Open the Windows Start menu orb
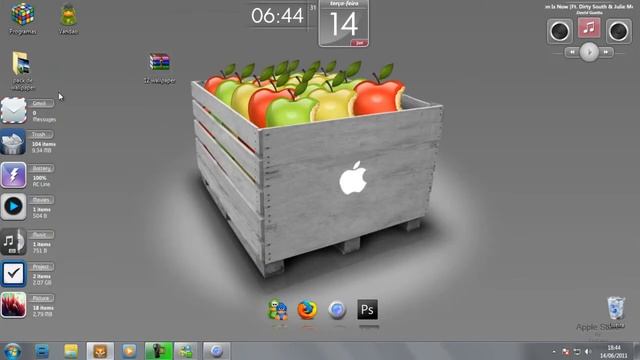The width and height of the screenshot is (640, 360). 13,351
